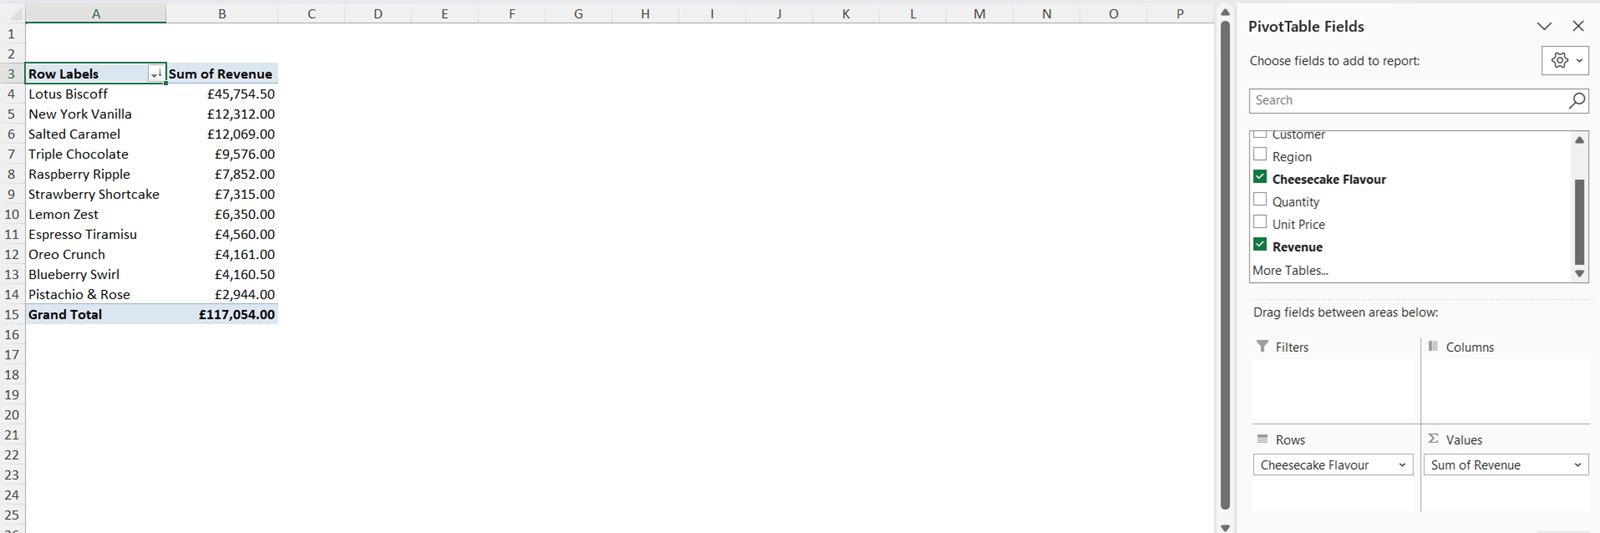Select column B header

[x=222, y=14]
